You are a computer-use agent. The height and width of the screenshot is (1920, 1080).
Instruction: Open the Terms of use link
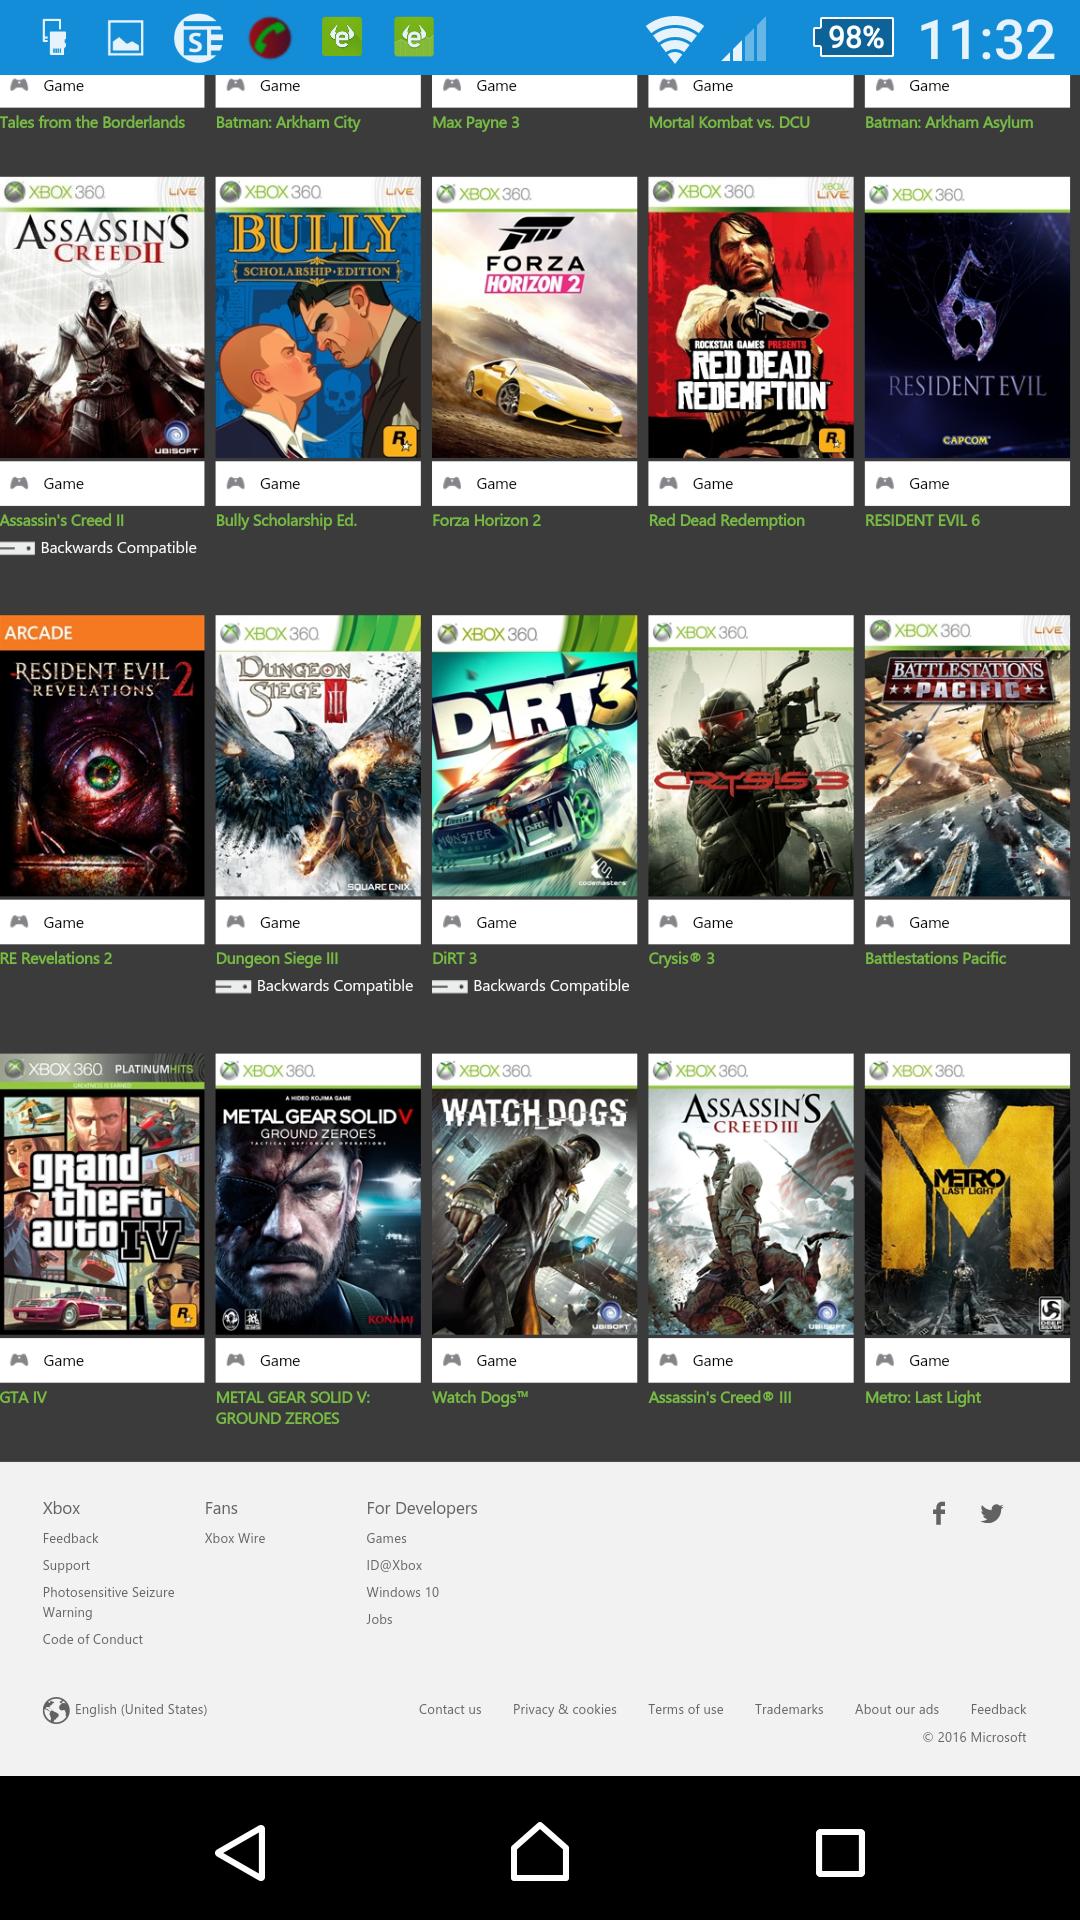[x=685, y=1709]
